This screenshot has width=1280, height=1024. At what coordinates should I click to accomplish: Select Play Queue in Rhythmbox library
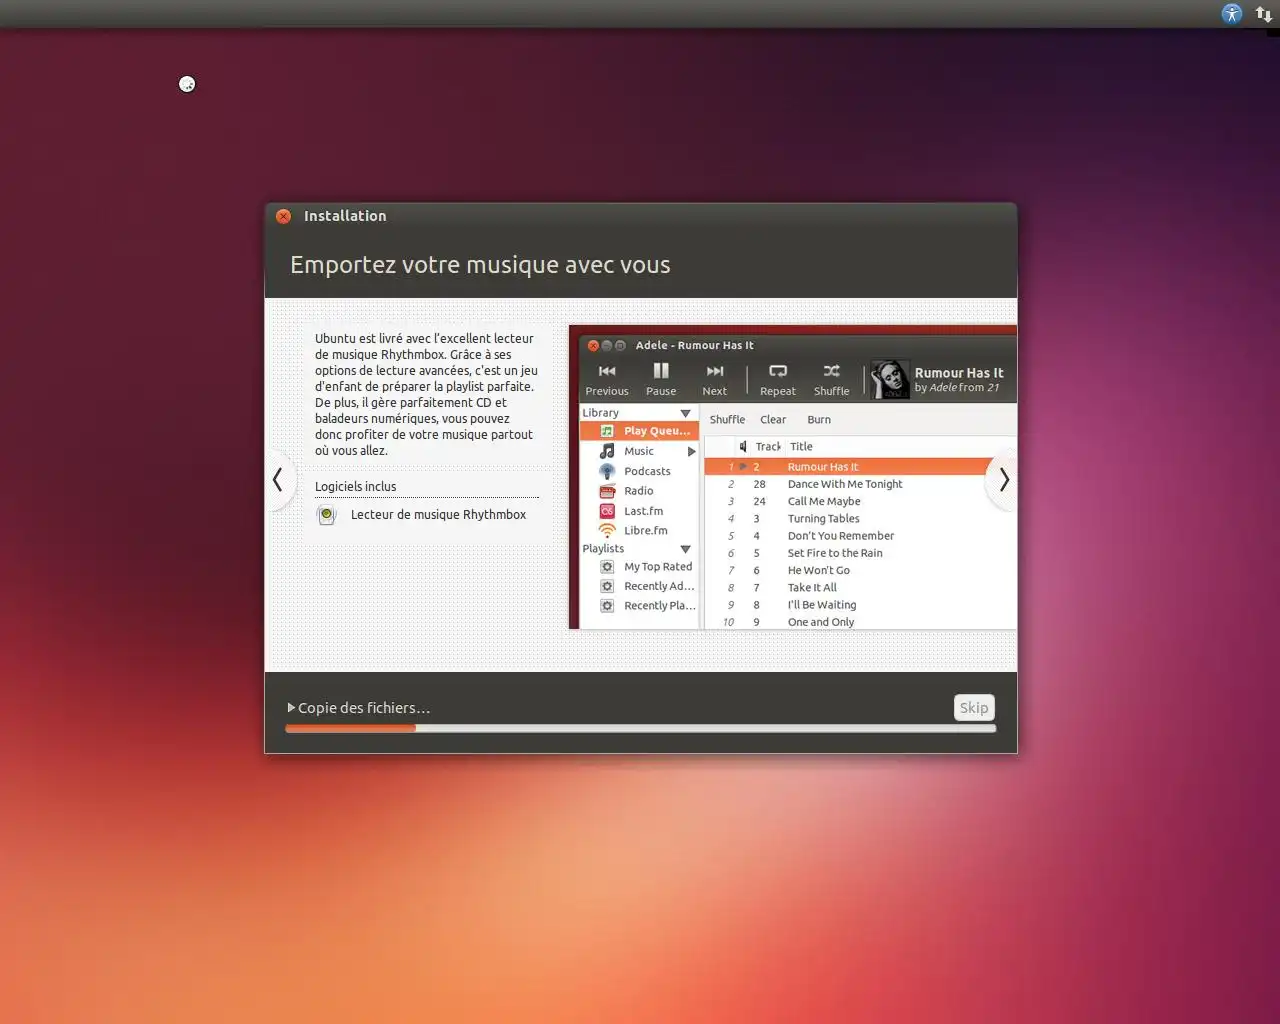coord(639,431)
